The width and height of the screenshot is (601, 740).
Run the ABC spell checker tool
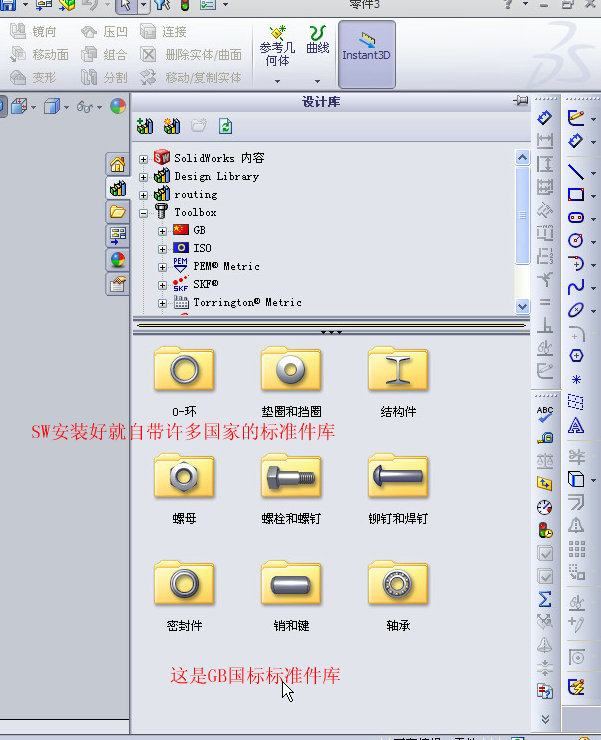(x=545, y=414)
